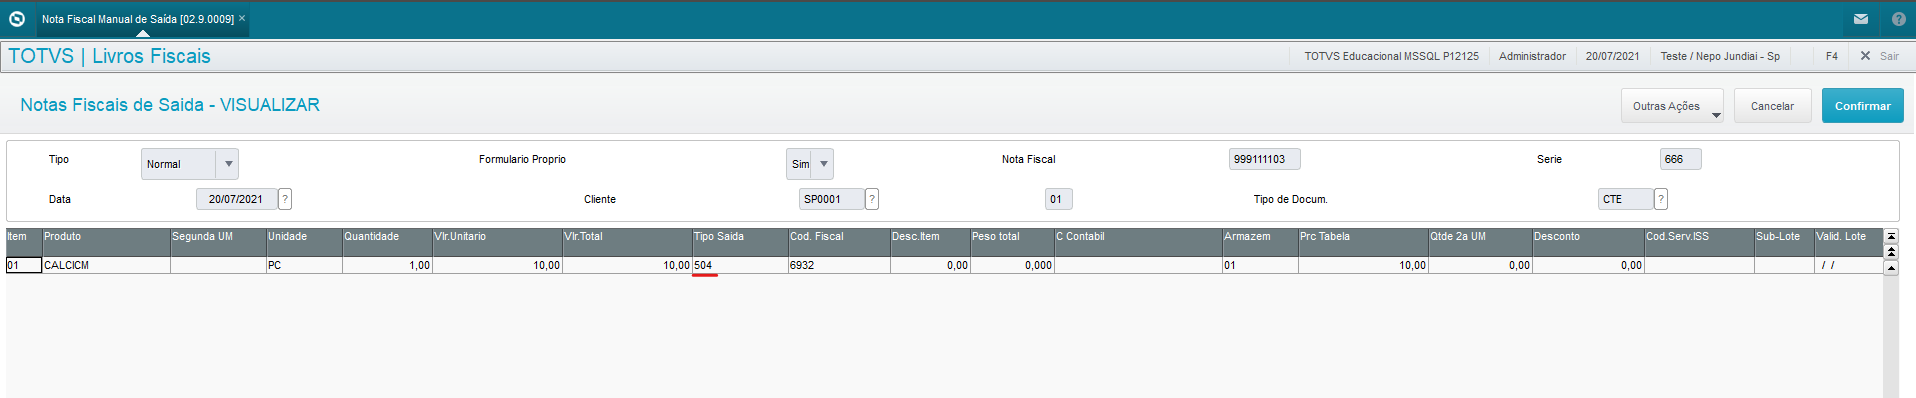This screenshot has width=1916, height=398.
Task: Select item cell 01 in grid
Action: pos(24,265)
